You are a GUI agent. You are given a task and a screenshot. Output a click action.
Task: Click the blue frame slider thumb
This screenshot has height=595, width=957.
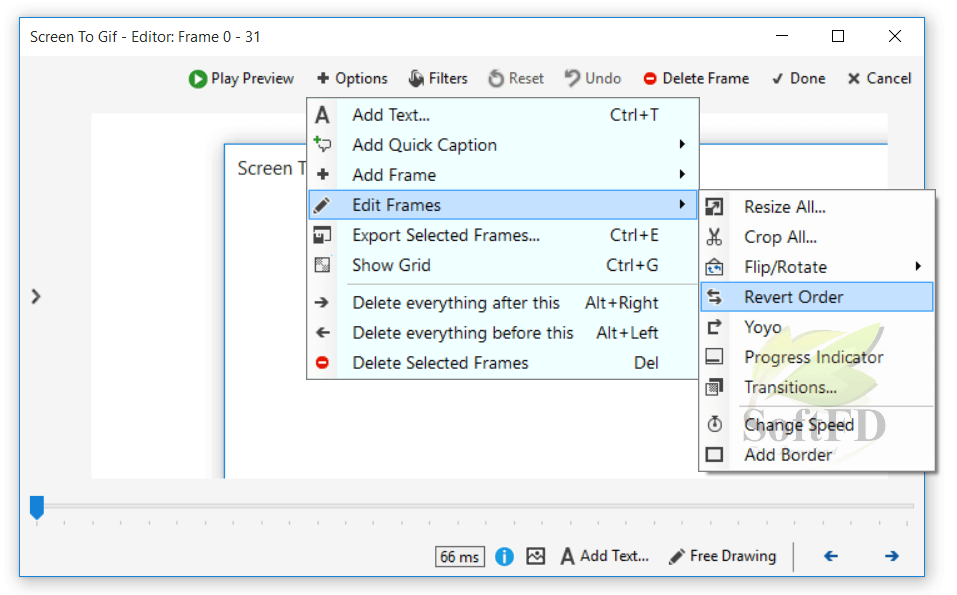(x=37, y=507)
